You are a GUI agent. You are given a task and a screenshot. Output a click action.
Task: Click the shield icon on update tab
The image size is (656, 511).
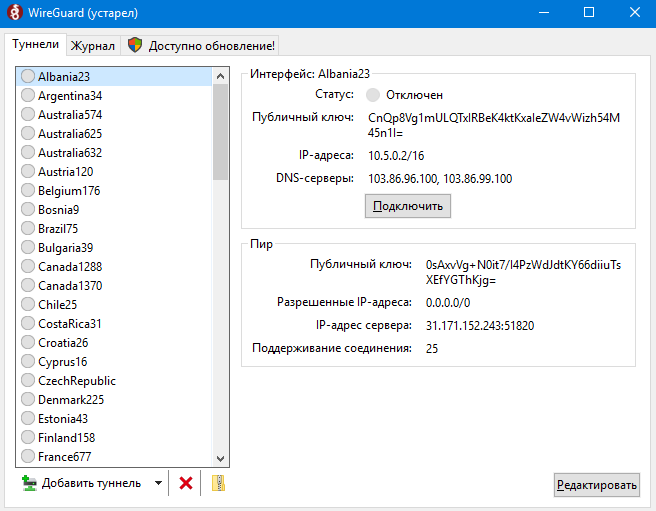[135, 45]
